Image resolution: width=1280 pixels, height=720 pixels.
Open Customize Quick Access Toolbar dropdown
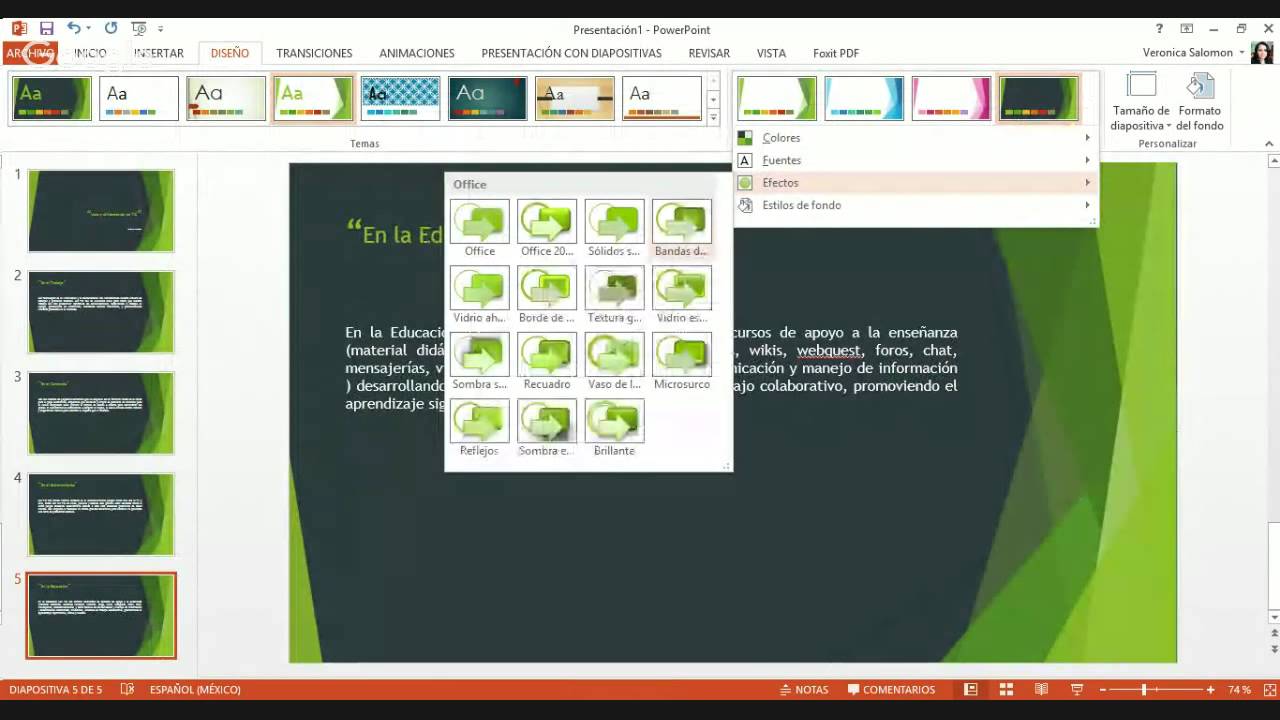coord(161,29)
